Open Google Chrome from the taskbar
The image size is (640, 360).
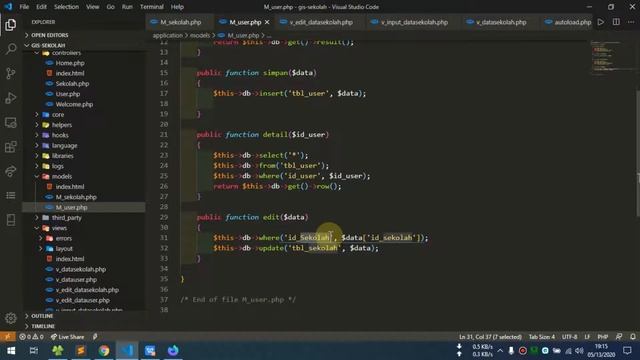[104, 351]
